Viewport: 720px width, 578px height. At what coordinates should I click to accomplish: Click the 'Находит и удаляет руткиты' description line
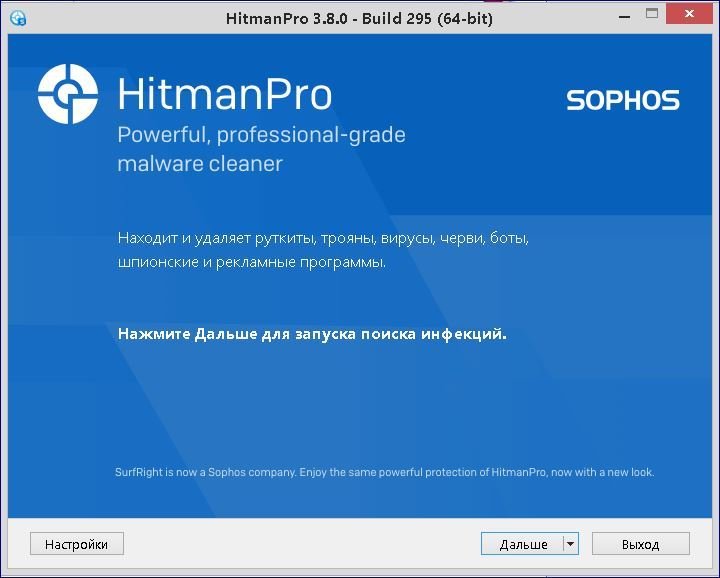click(323, 238)
